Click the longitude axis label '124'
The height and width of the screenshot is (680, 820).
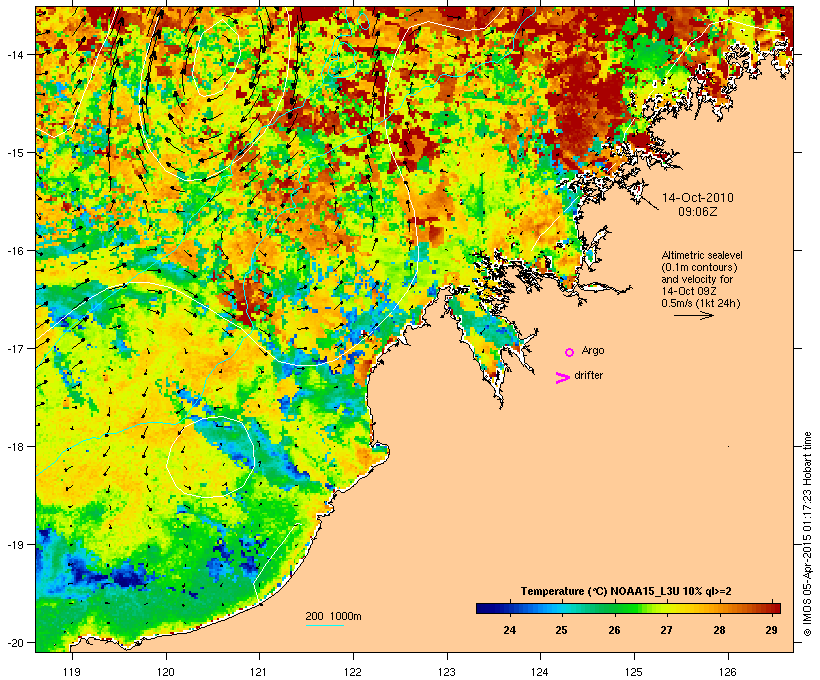pyautogui.click(x=540, y=672)
